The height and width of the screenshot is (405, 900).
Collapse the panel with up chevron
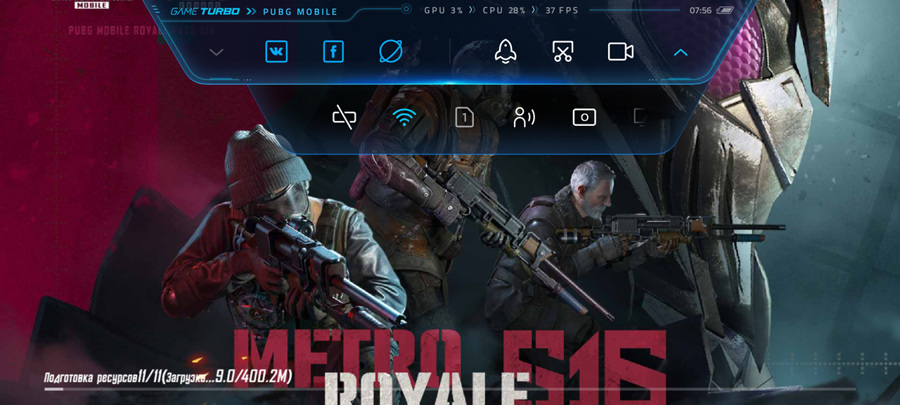point(680,52)
